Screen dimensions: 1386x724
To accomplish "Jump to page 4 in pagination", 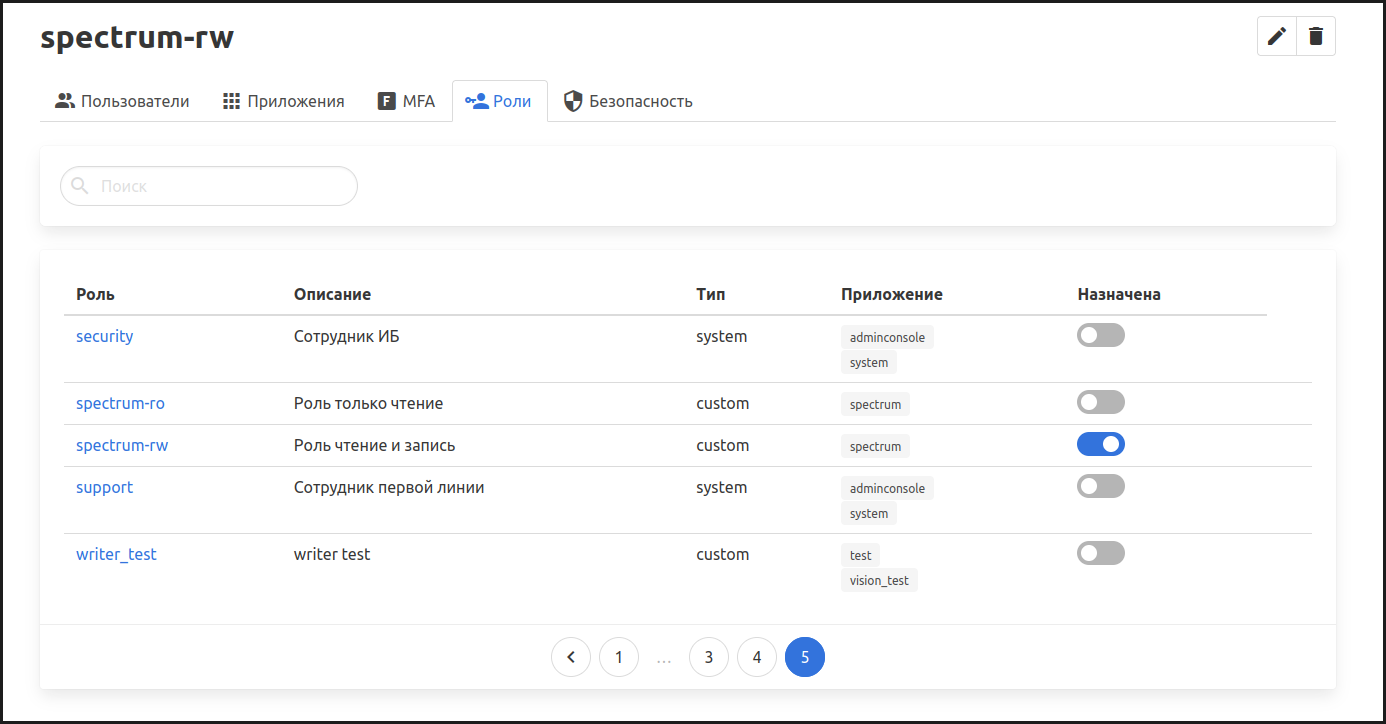I will pos(757,657).
